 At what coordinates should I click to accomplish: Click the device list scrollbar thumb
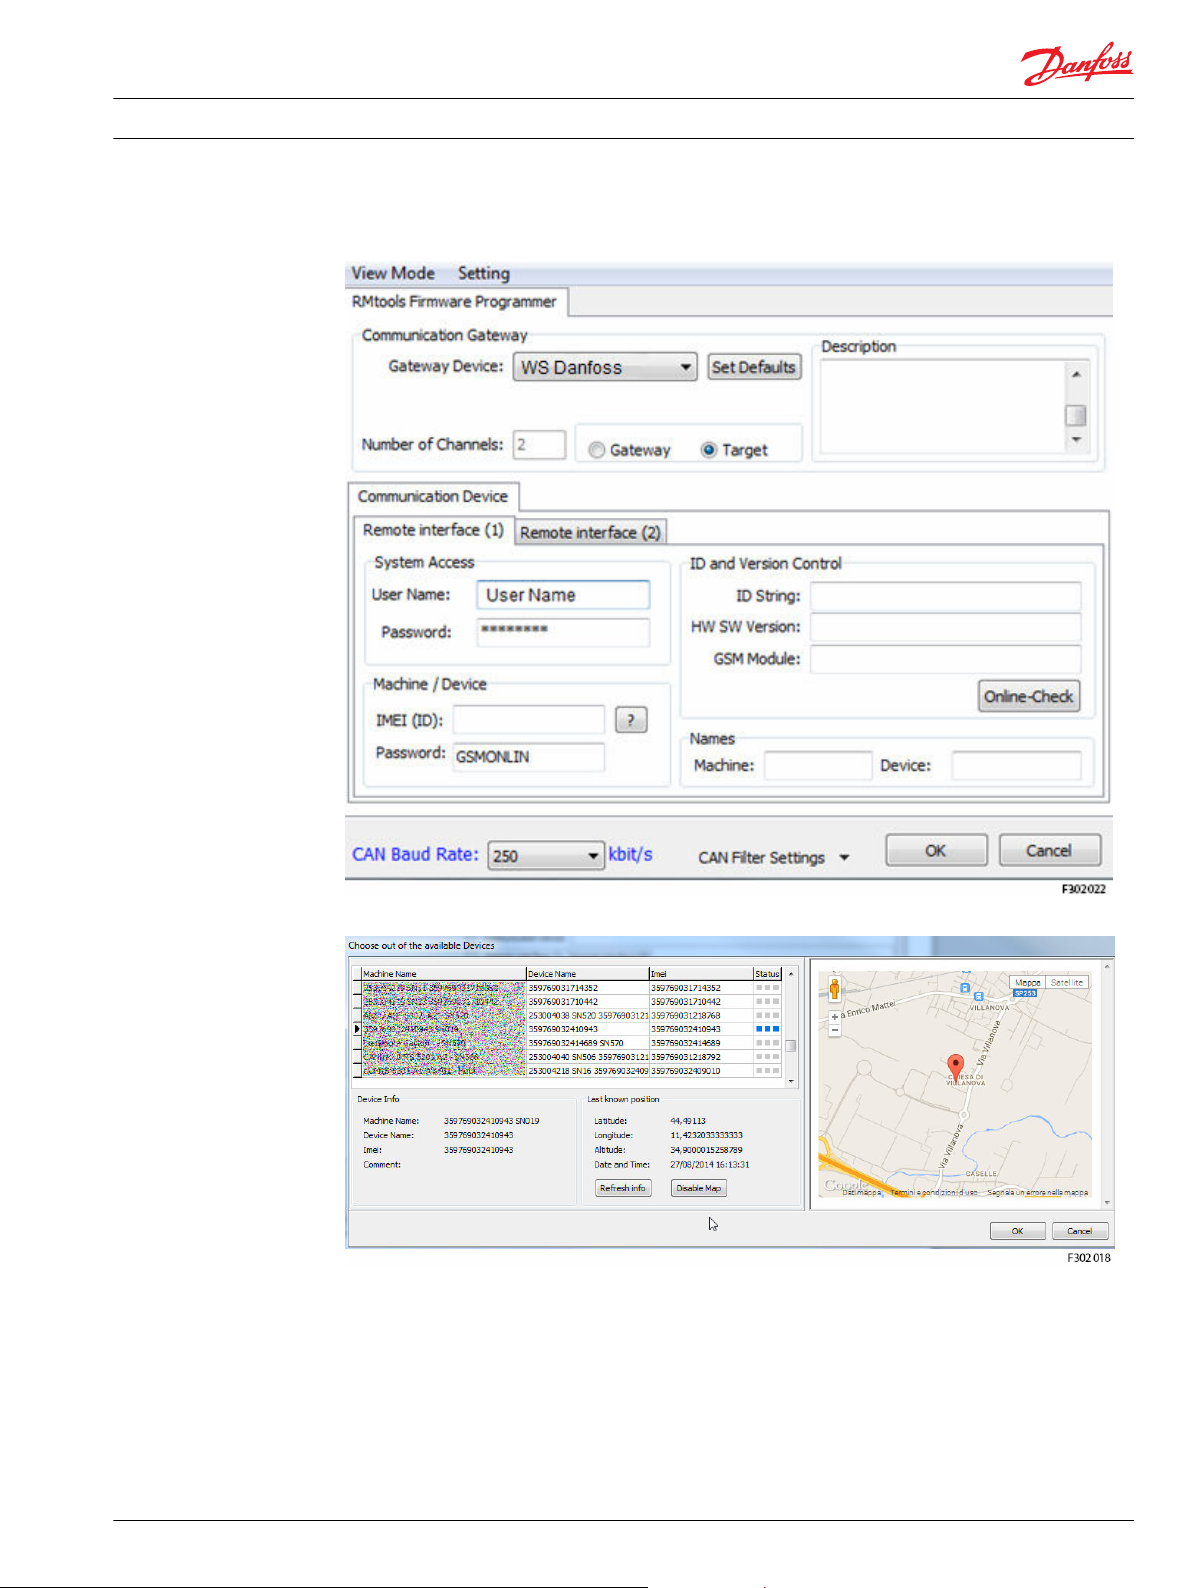(791, 1046)
